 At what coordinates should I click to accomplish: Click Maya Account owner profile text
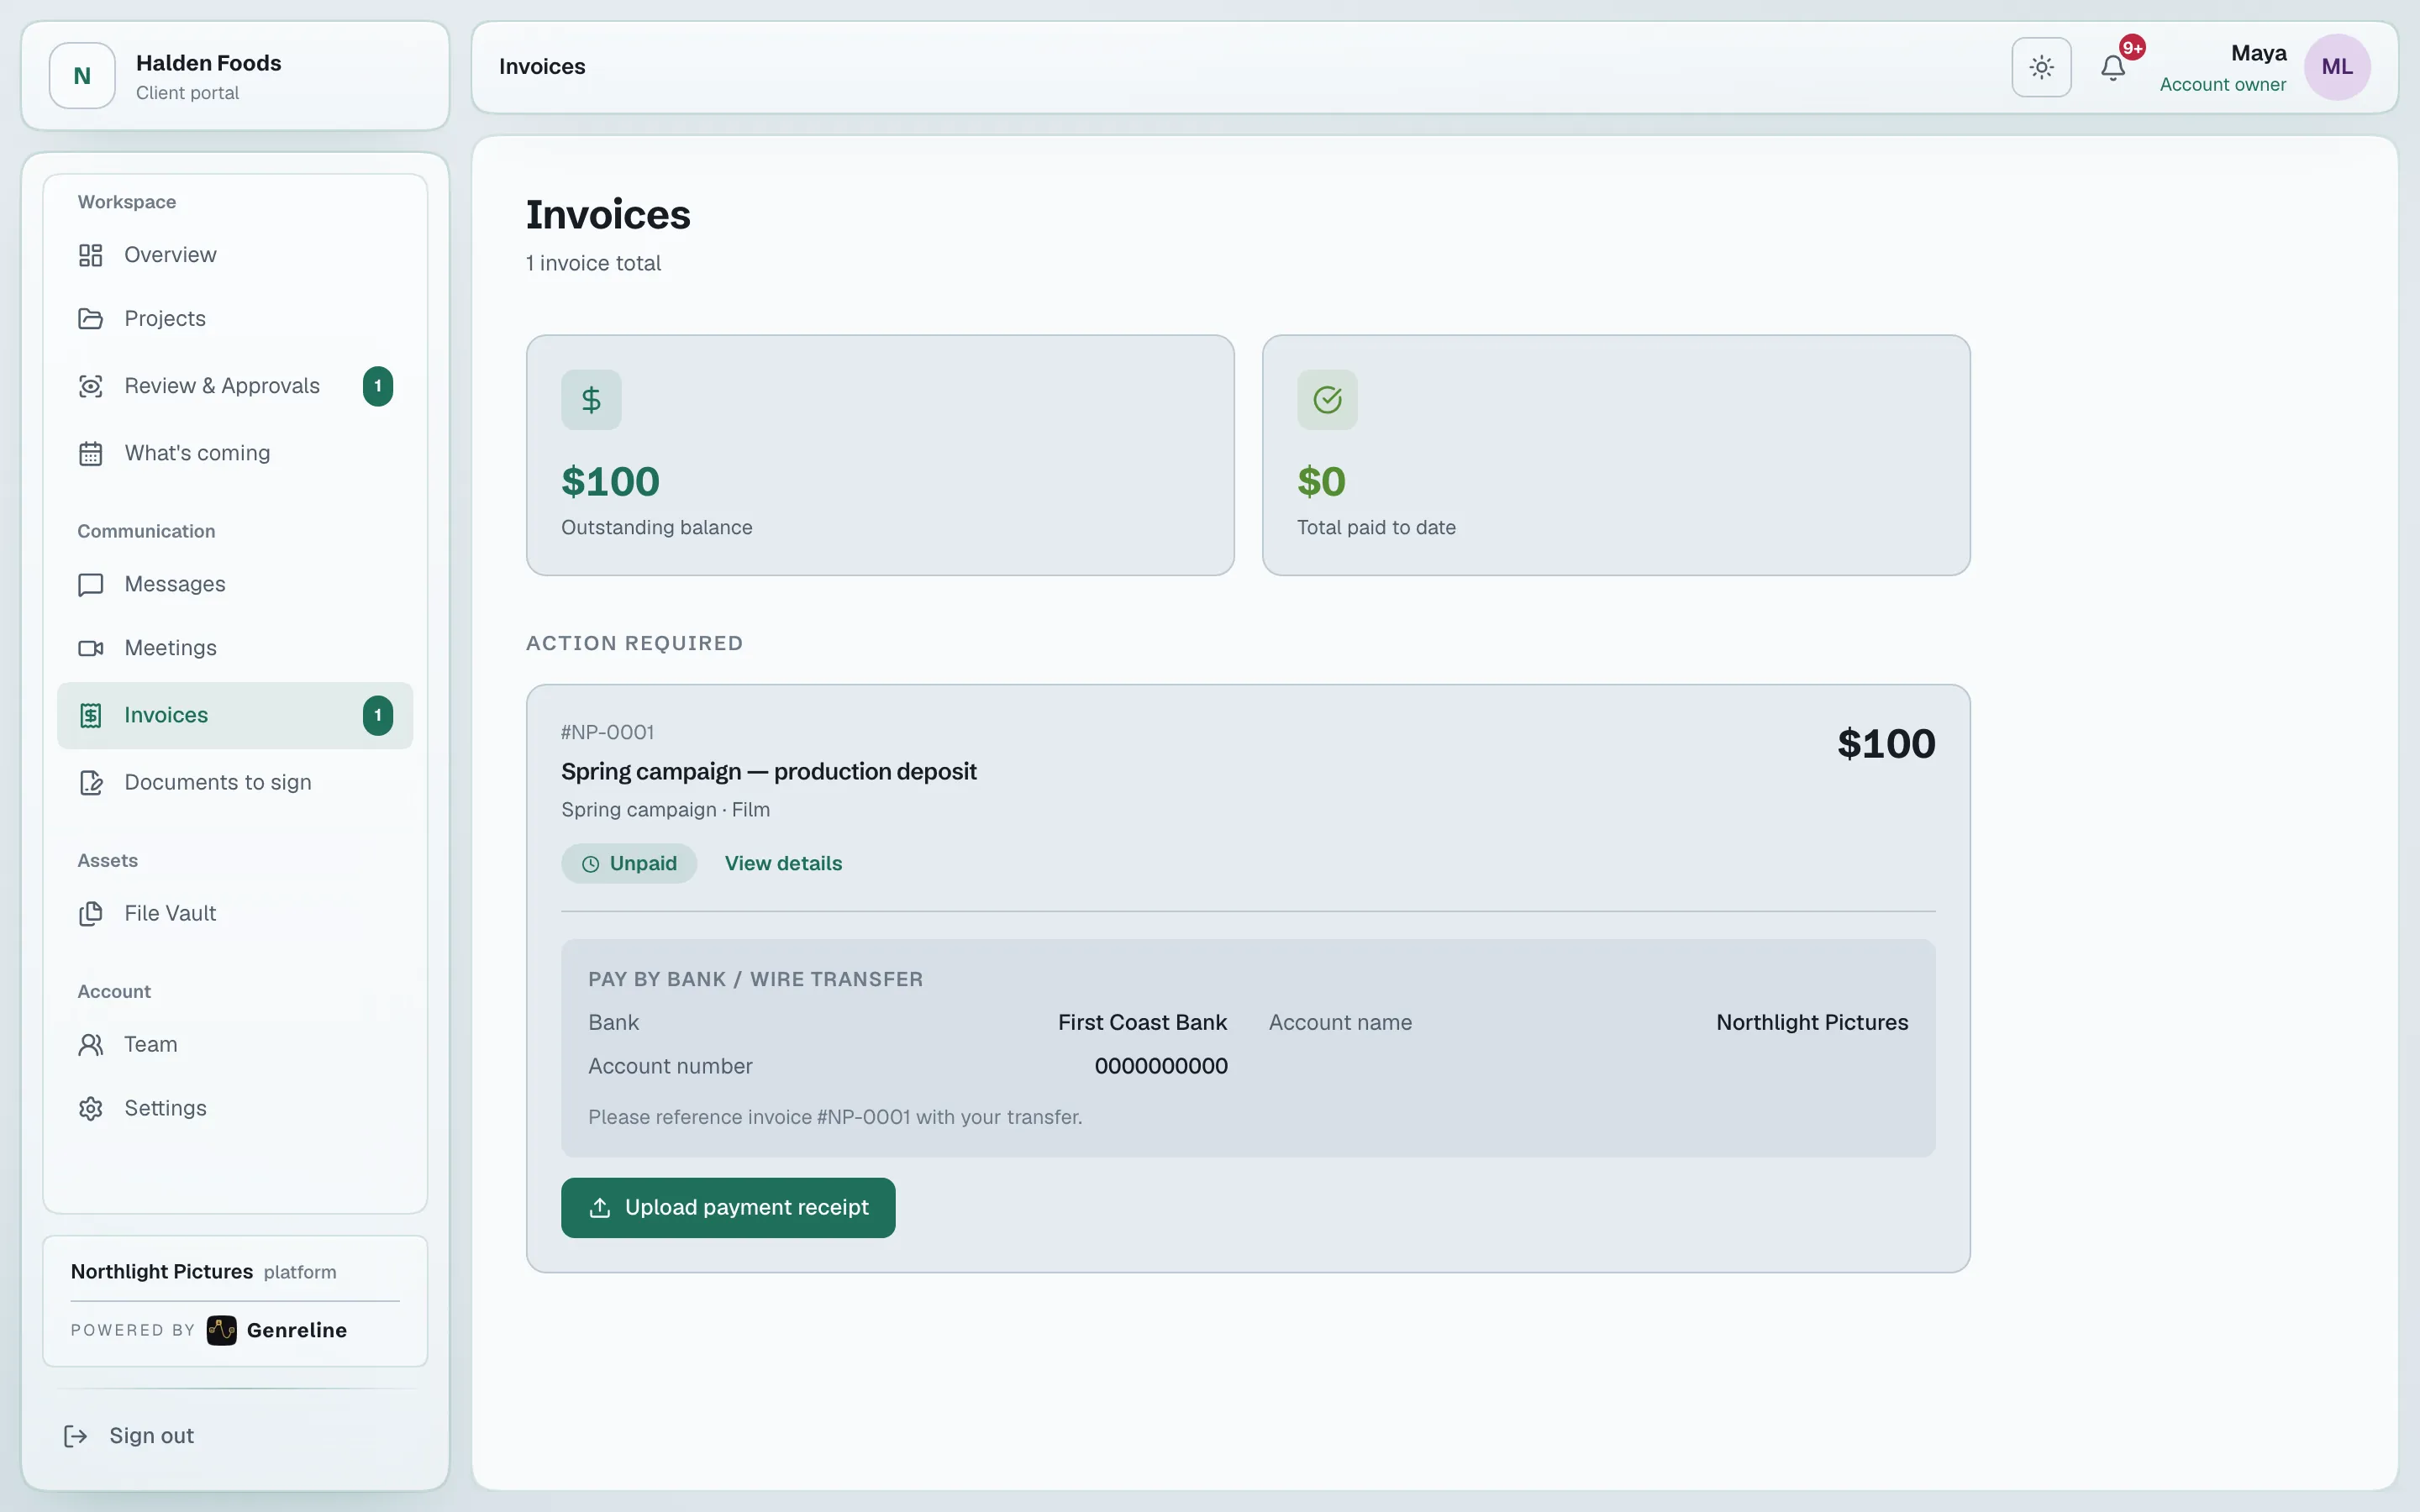2223,68
